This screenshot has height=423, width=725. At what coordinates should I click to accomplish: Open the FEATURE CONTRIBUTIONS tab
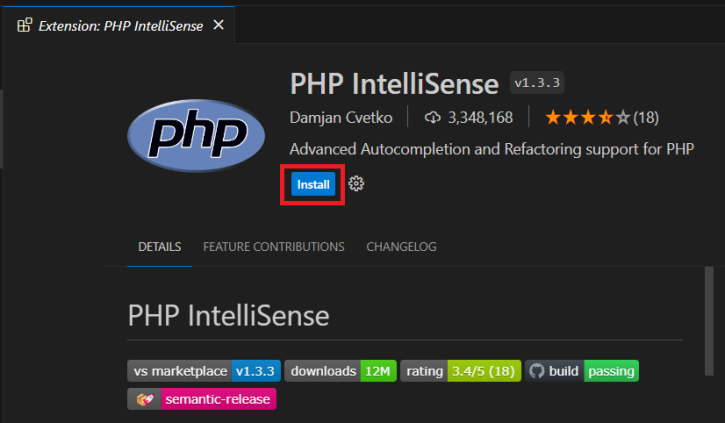click(274, 247)
